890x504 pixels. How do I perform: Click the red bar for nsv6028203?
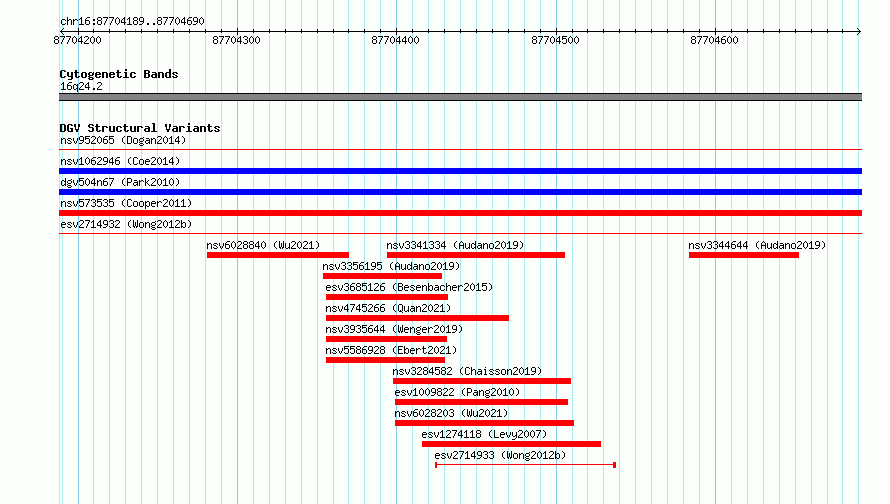[485, 423]
